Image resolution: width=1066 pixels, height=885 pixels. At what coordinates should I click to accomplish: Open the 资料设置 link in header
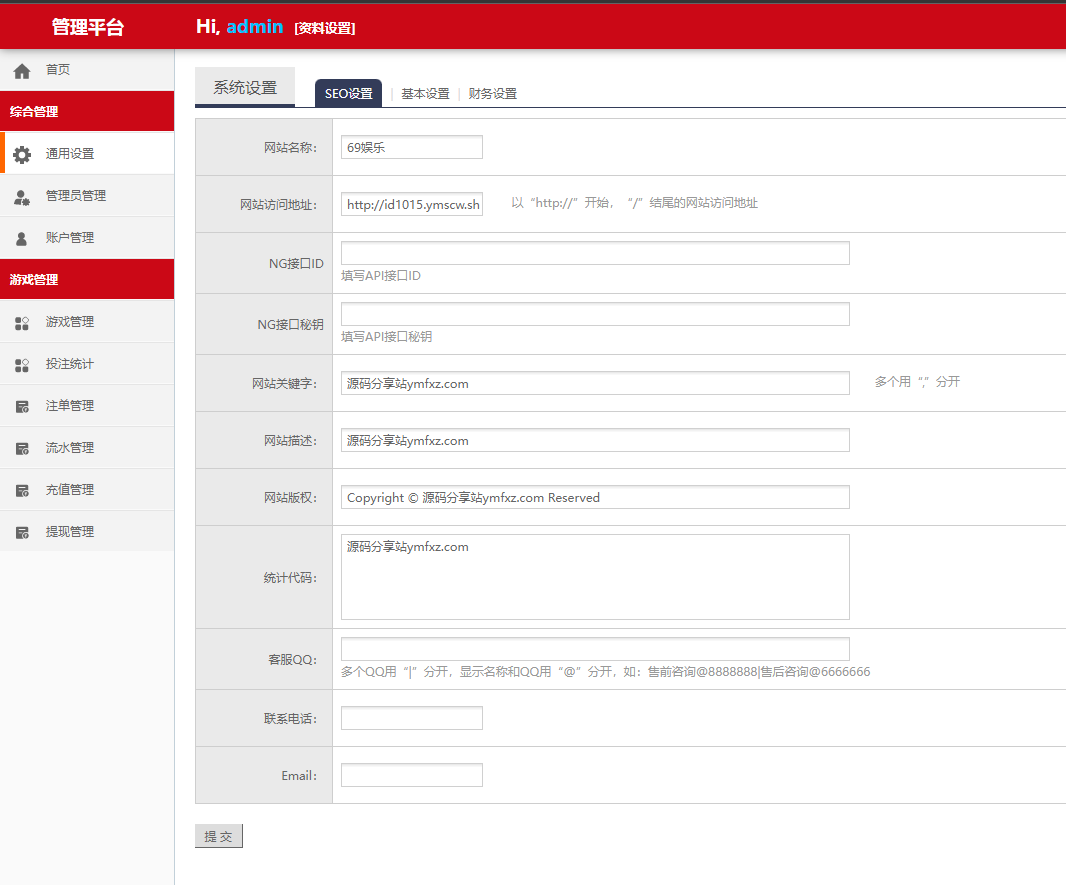[x=325, y=28]
